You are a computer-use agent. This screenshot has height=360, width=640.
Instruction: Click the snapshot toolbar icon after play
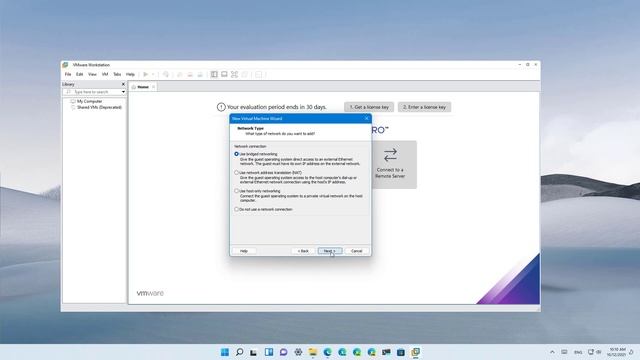click(166, 74)
